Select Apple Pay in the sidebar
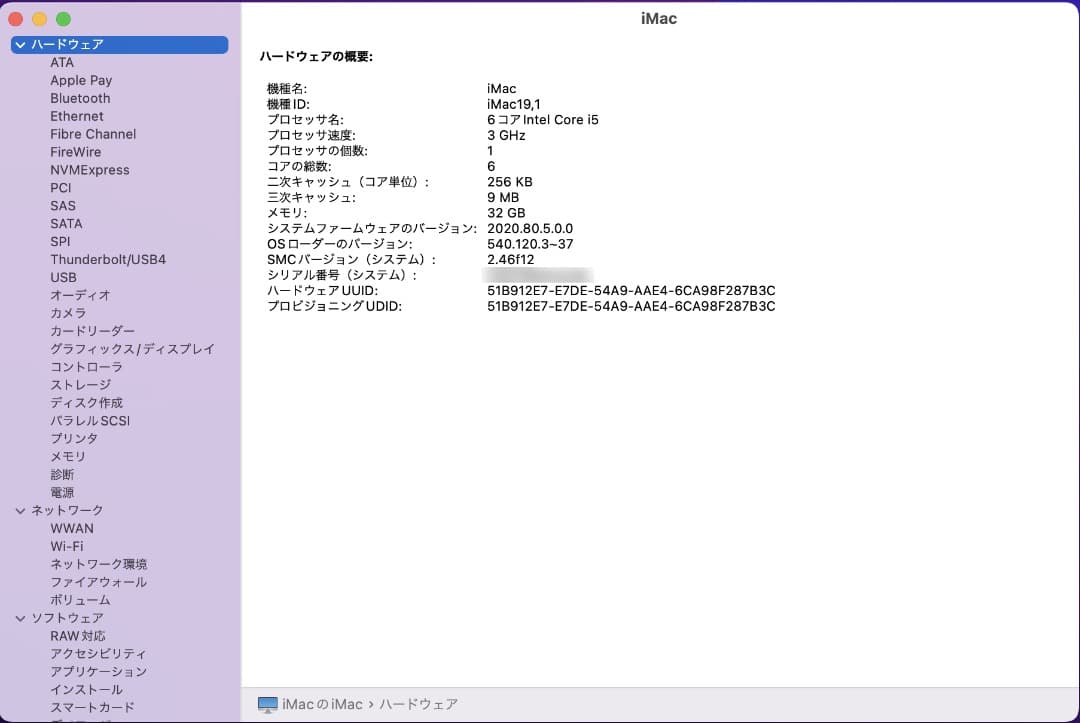Image resolution: width=1080 pixels, height=723 pixels. (x=81, y=80)
